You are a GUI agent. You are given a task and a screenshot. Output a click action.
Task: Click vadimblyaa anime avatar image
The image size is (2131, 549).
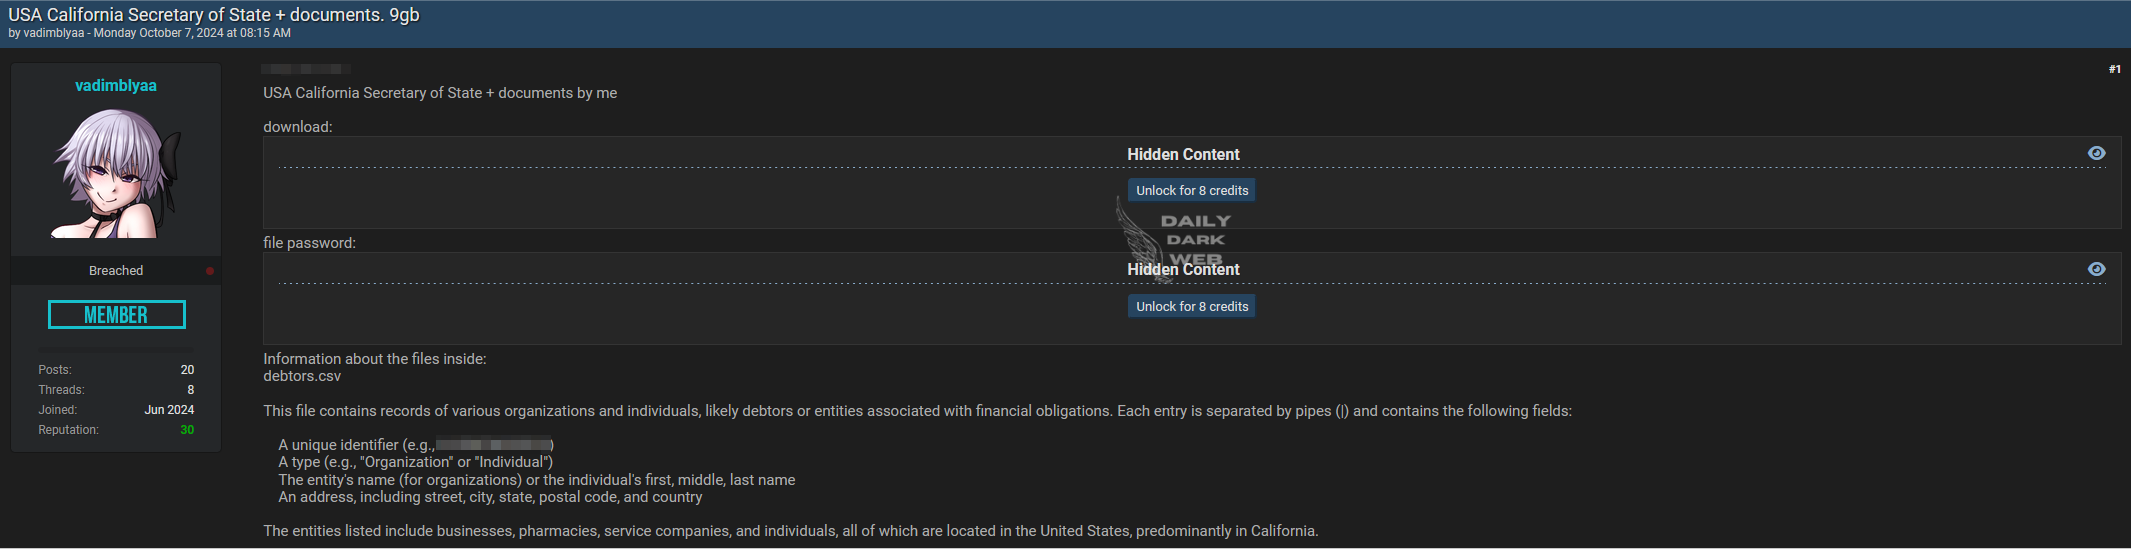[x=116, y=172]
